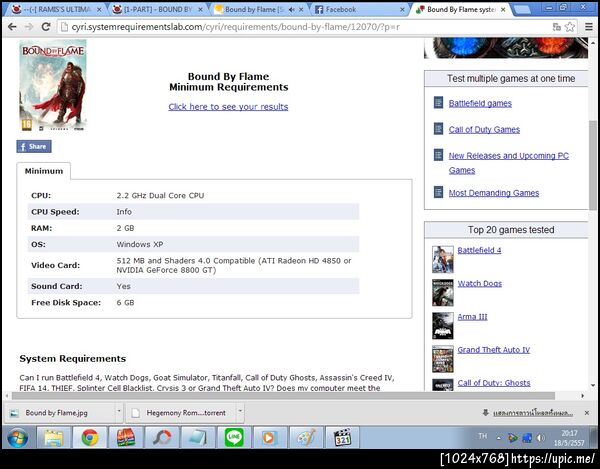Screen dimensions: 600x469
Task: Click the translate icon in the address bar
Action: pyautogui.click(x=557, y=27)
